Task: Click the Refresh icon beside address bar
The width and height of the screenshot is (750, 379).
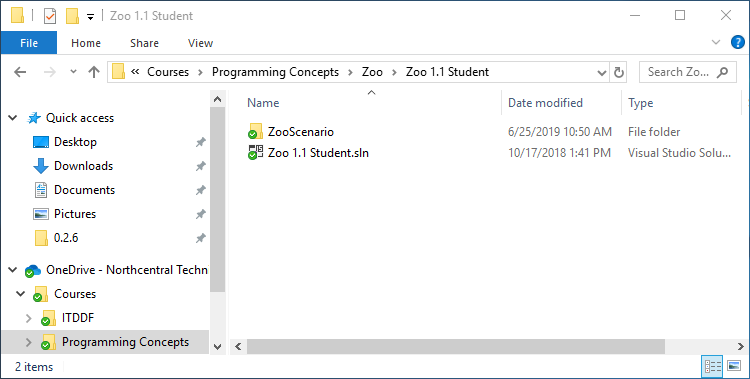Action: click(618, 72)
